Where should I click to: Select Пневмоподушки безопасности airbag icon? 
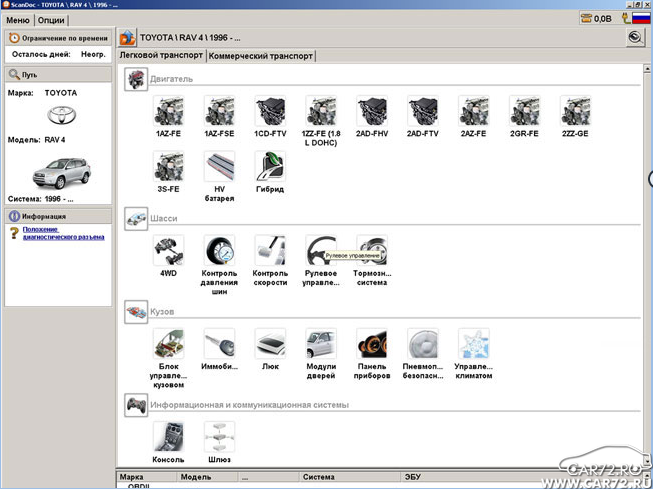(x=422, y=344)
